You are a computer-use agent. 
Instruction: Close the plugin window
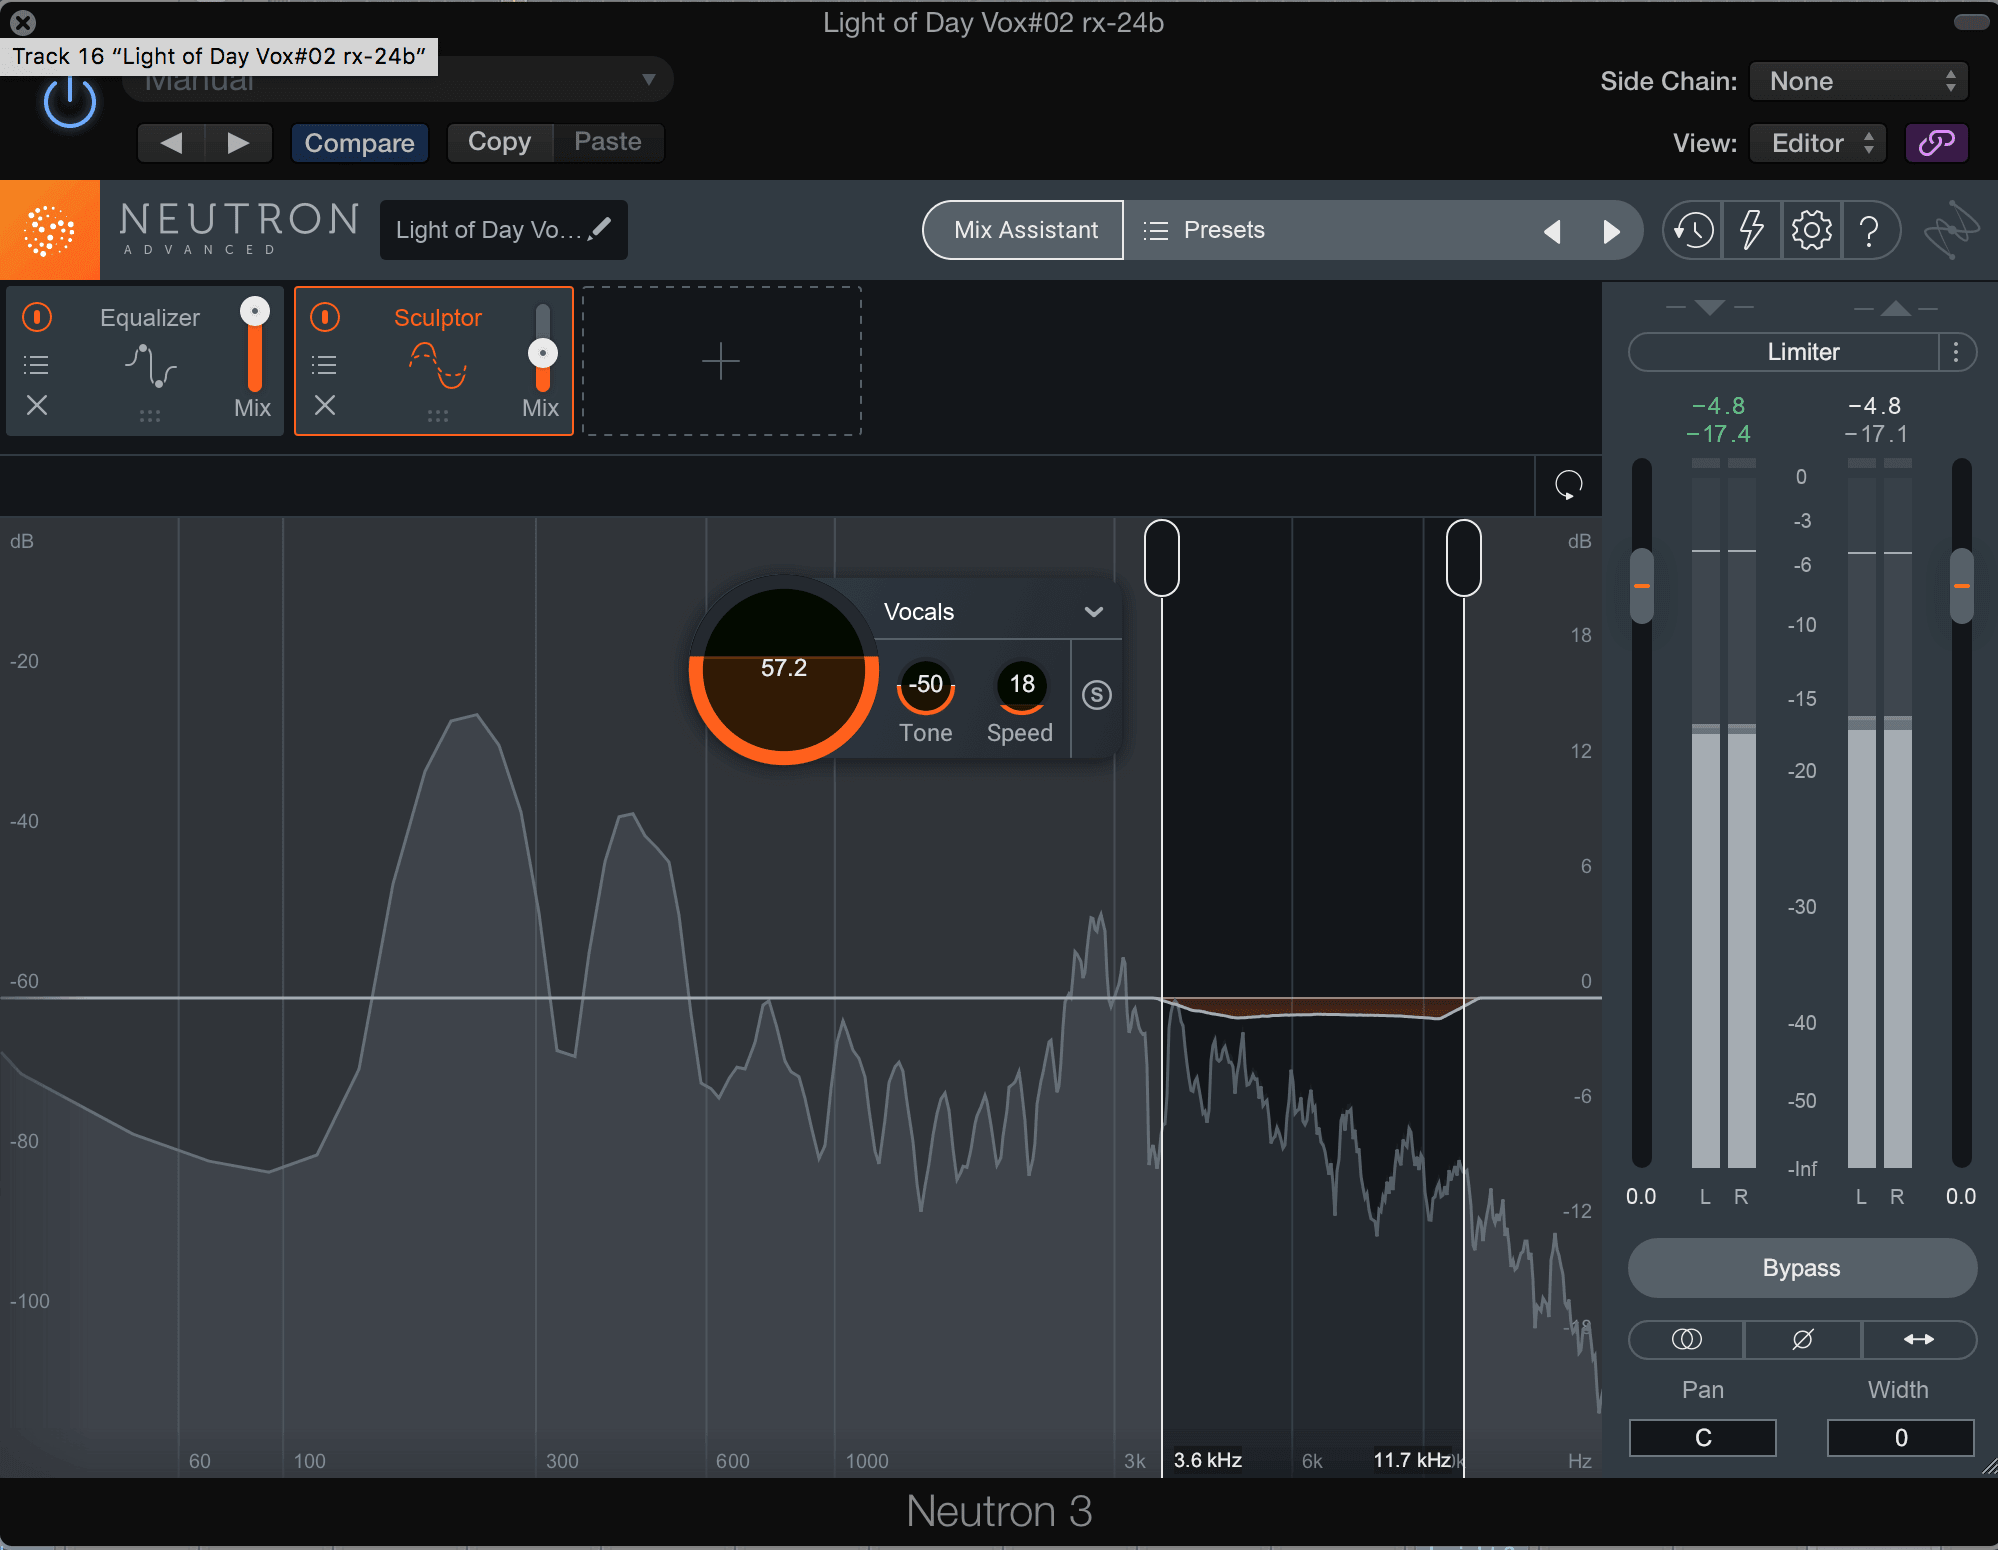coord(23,22)
